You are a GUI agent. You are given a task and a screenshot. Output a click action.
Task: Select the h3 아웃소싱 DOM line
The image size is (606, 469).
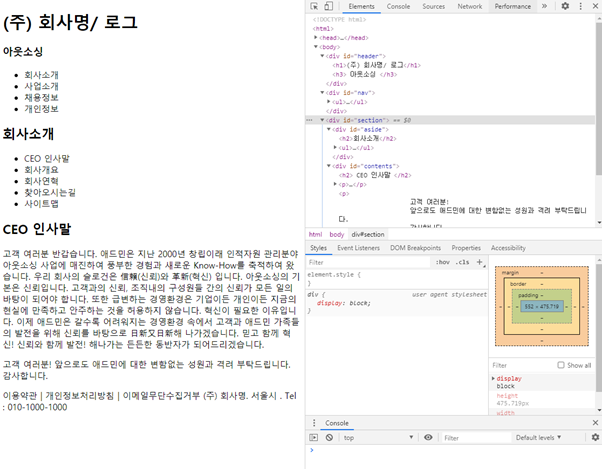pos(364,74)
